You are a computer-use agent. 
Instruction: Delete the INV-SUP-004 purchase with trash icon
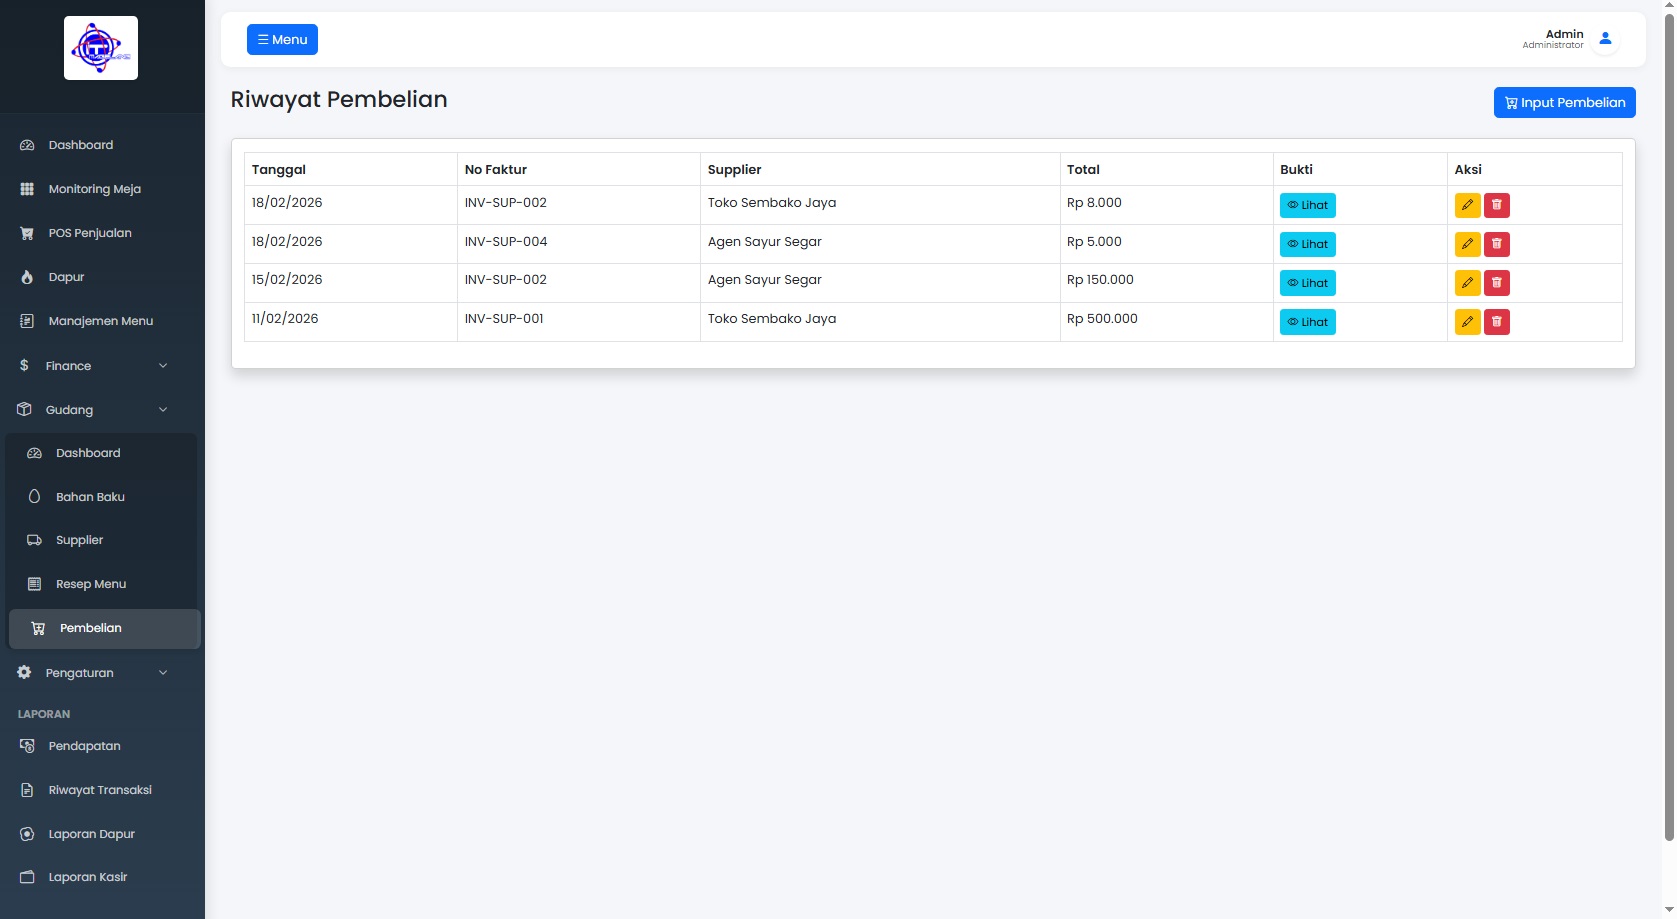pos(1496,244)
